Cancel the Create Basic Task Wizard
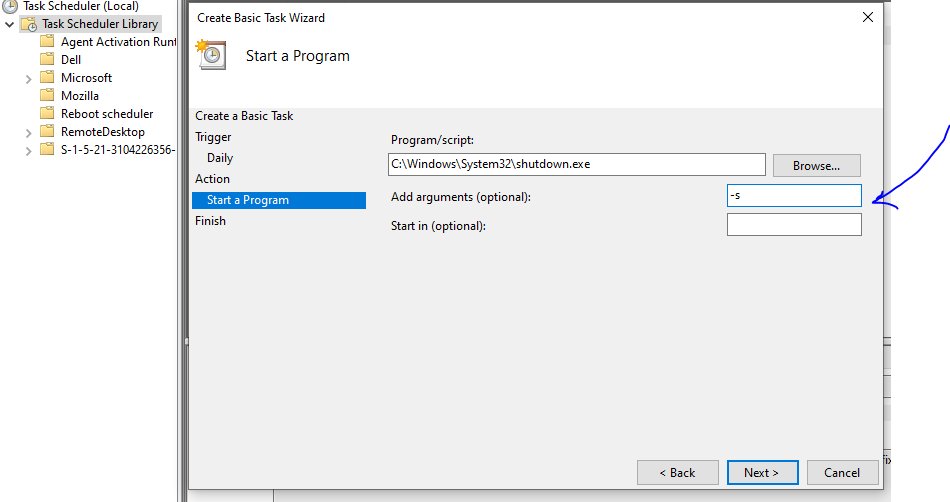The height and width of the screenshot is (502, 950). pyautogui.click(x=842, y=472)
